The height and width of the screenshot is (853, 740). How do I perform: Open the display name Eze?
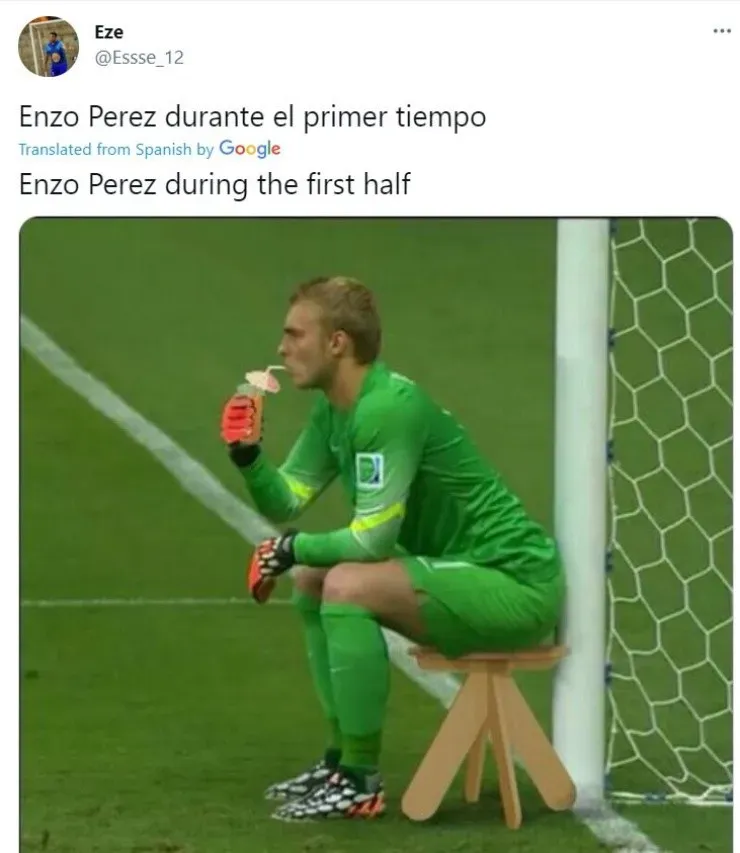coord(109,32)
